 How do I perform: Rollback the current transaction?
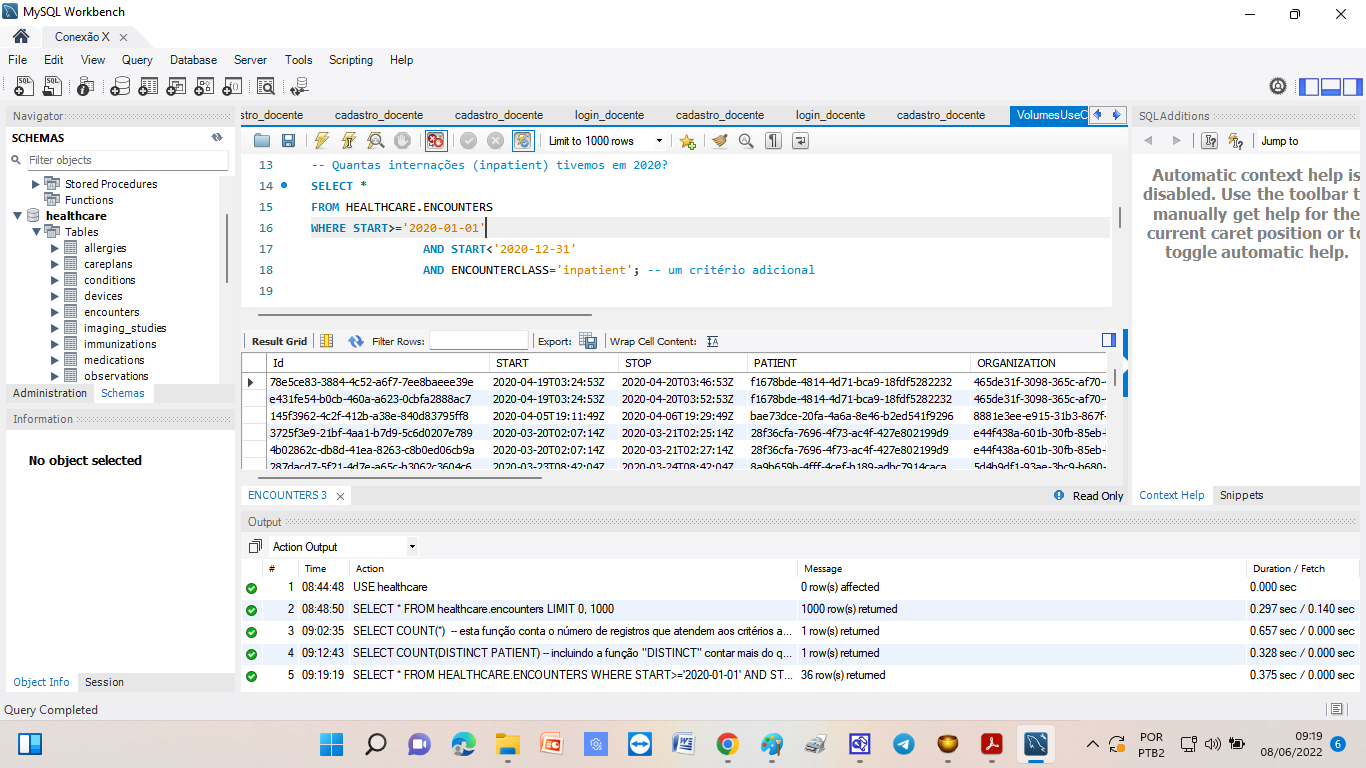pyautogui.click(x=495, y=141)
